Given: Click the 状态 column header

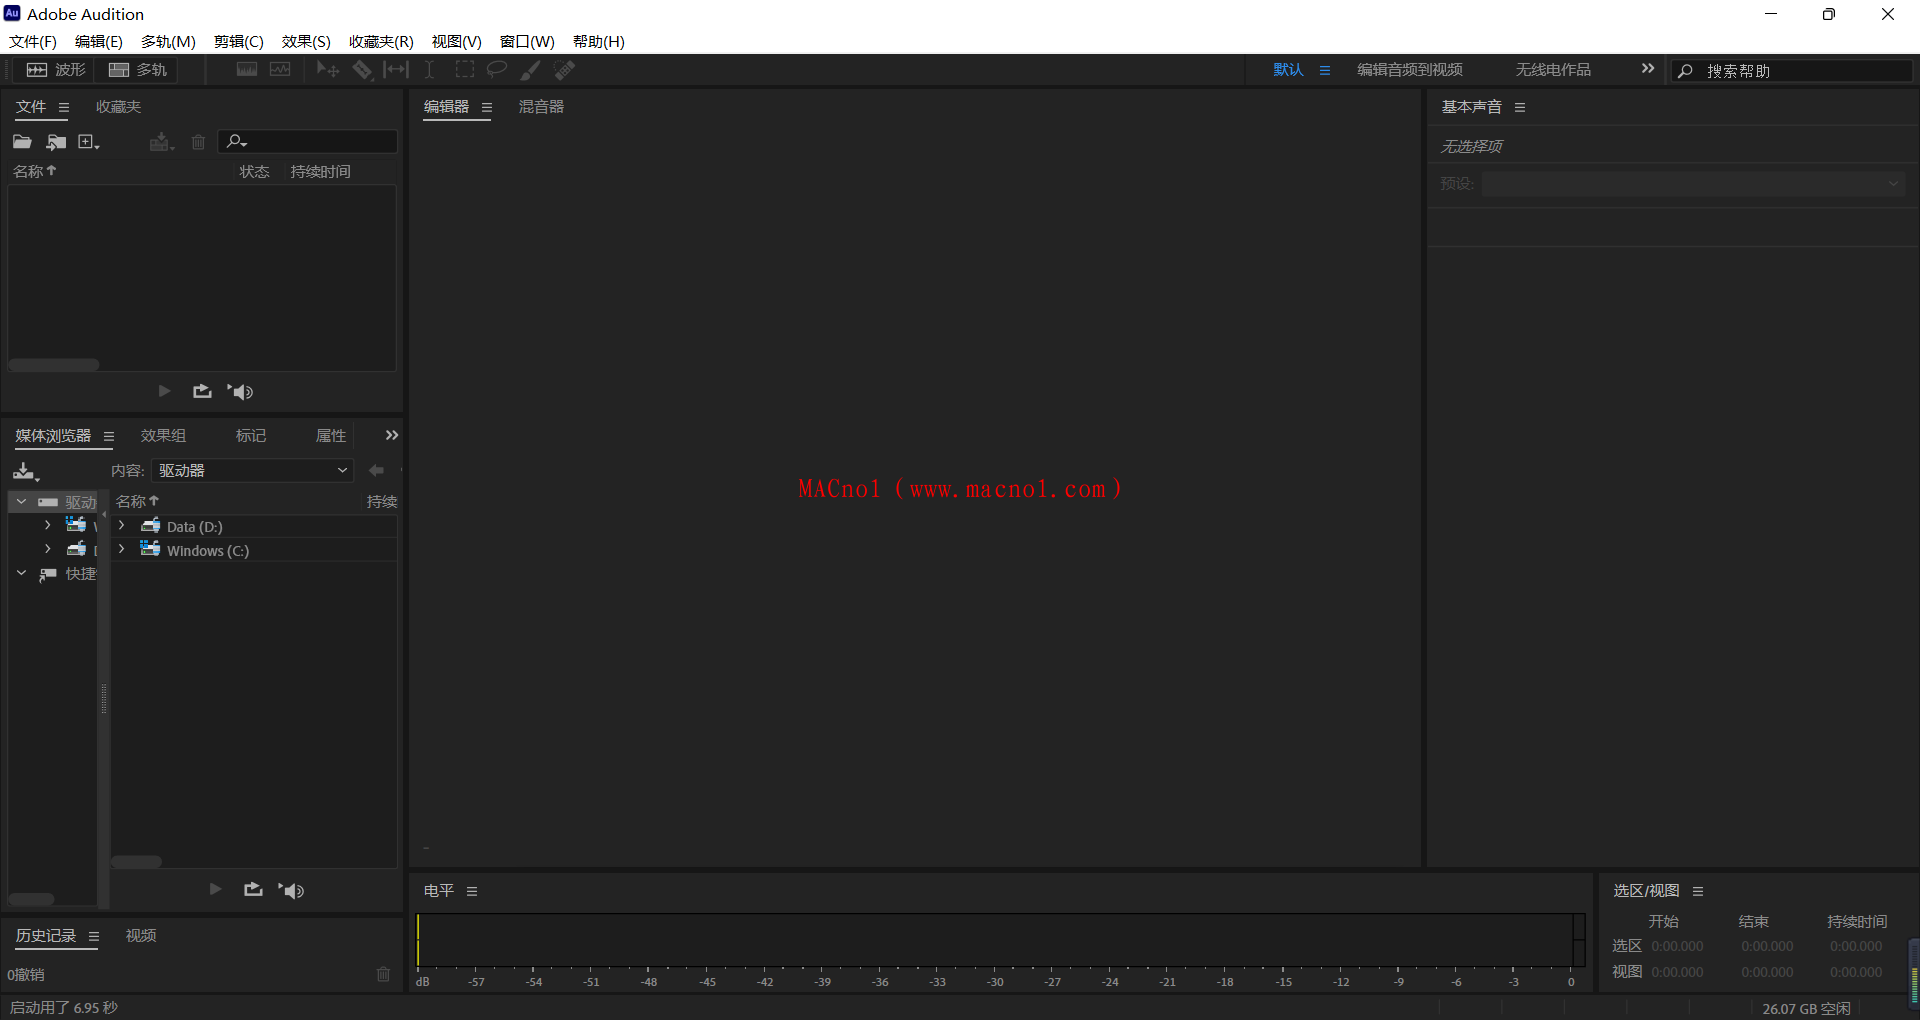Looking at the screenshot, I should coord(254,171).
